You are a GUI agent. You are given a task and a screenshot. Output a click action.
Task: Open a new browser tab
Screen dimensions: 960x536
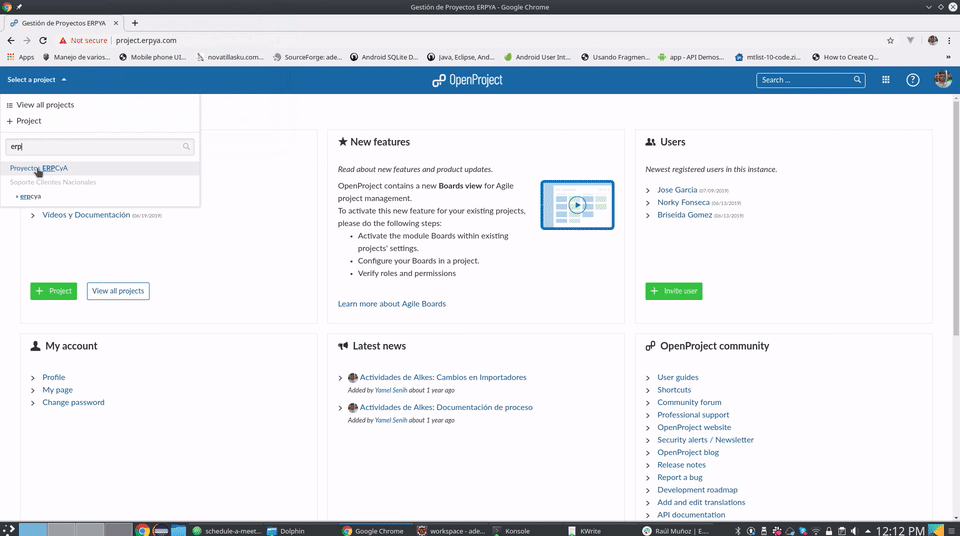click(x=135, y=23)
